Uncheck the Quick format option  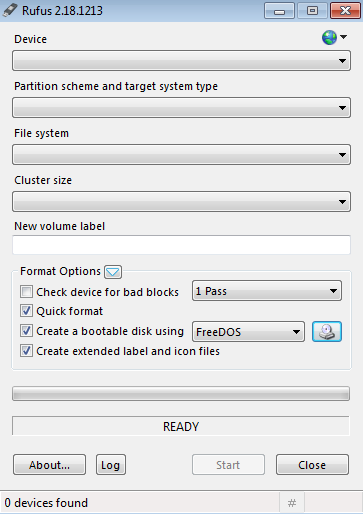(26, 311)
